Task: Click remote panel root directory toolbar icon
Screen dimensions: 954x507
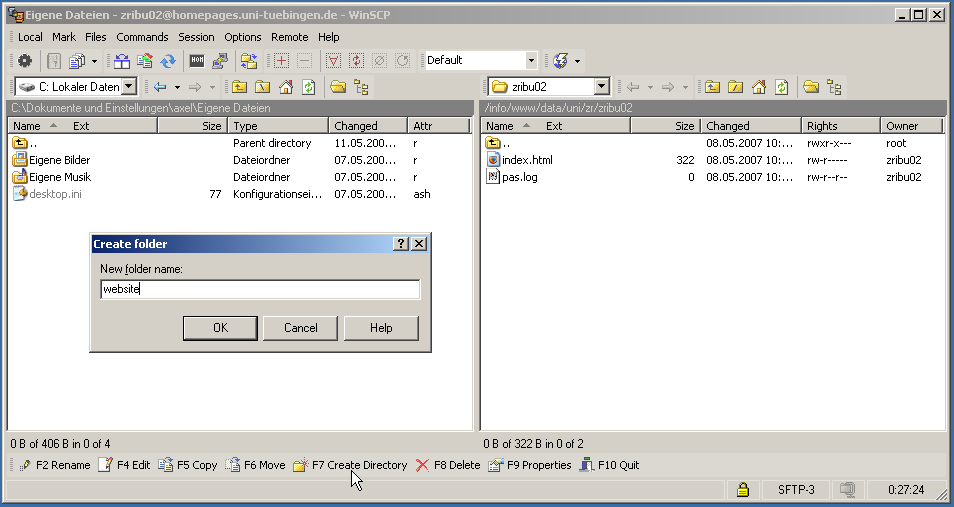Action: click(735, 87)
